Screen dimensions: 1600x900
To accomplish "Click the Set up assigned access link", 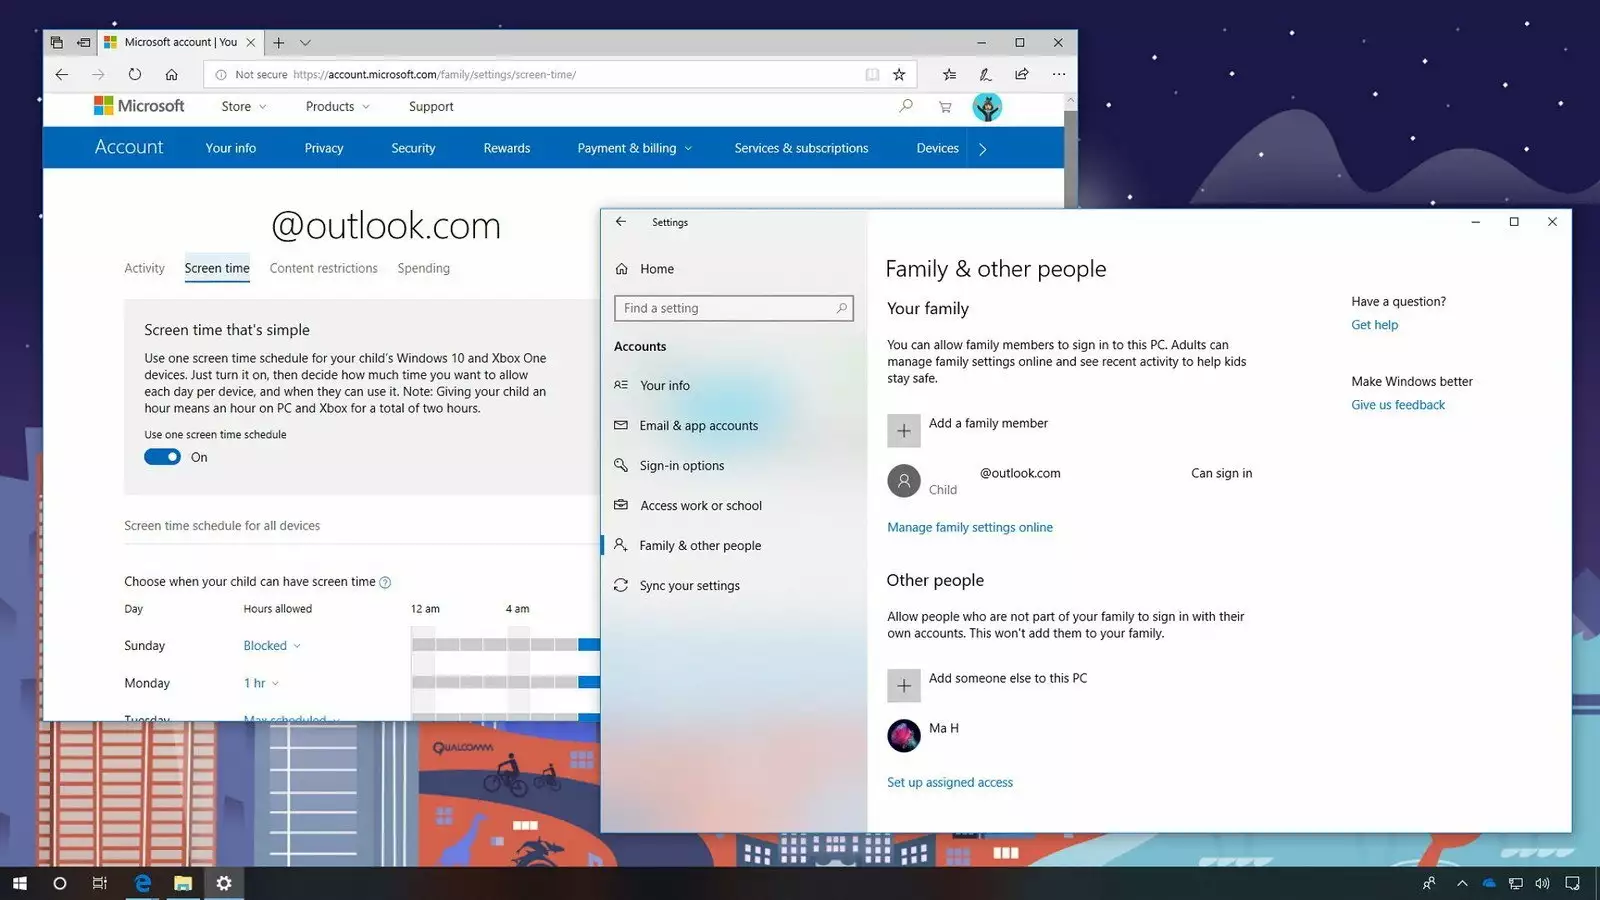I will pos(950,783).
